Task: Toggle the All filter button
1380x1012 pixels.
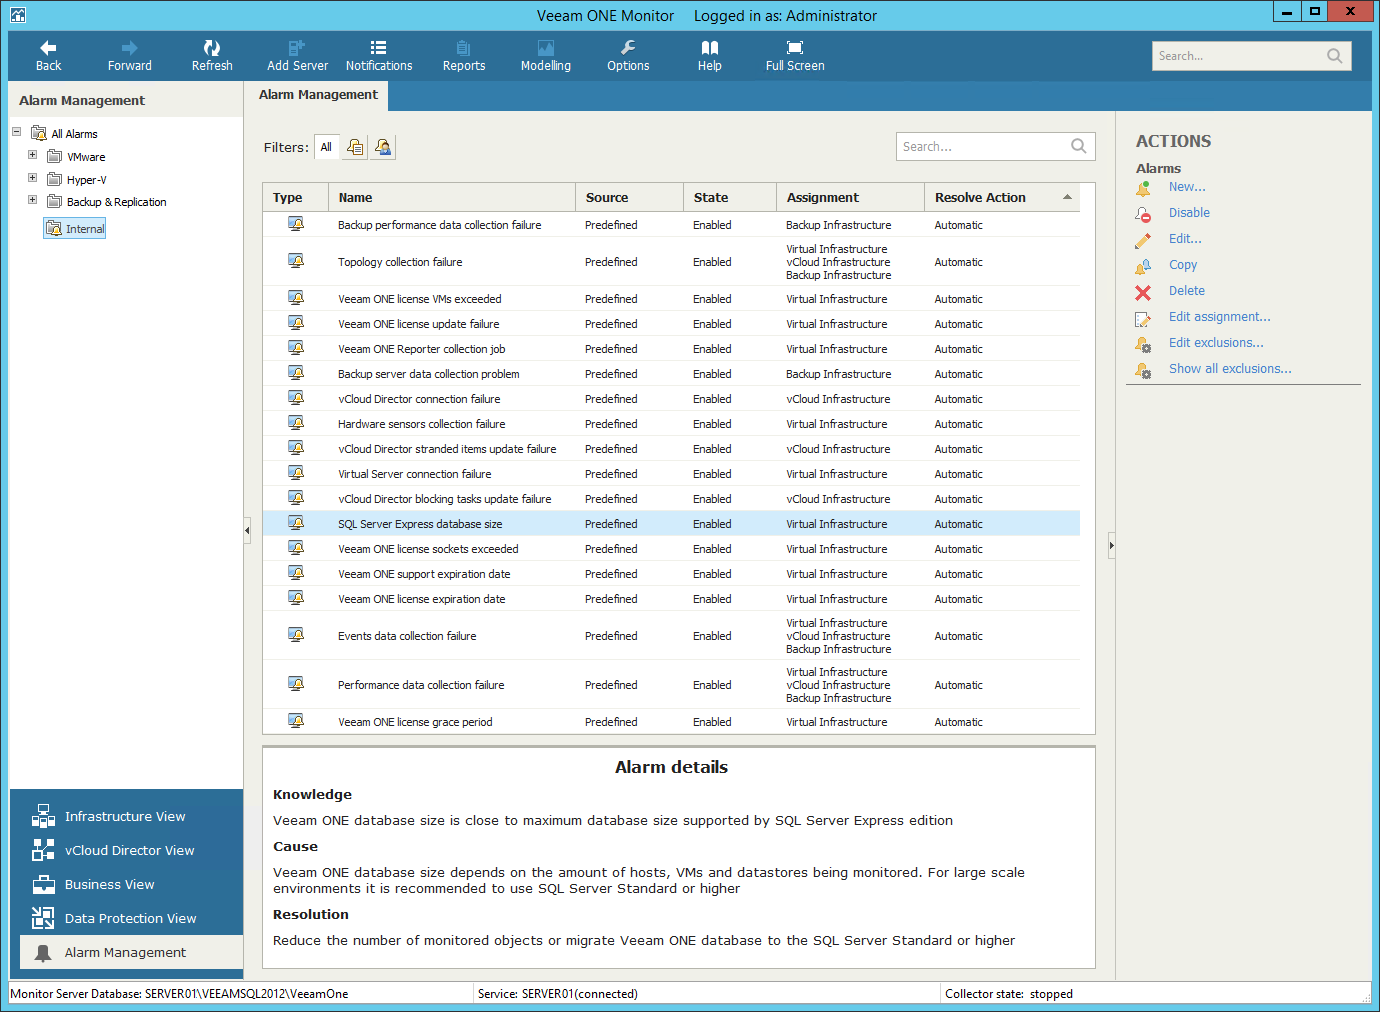Action: pos(326,147)
